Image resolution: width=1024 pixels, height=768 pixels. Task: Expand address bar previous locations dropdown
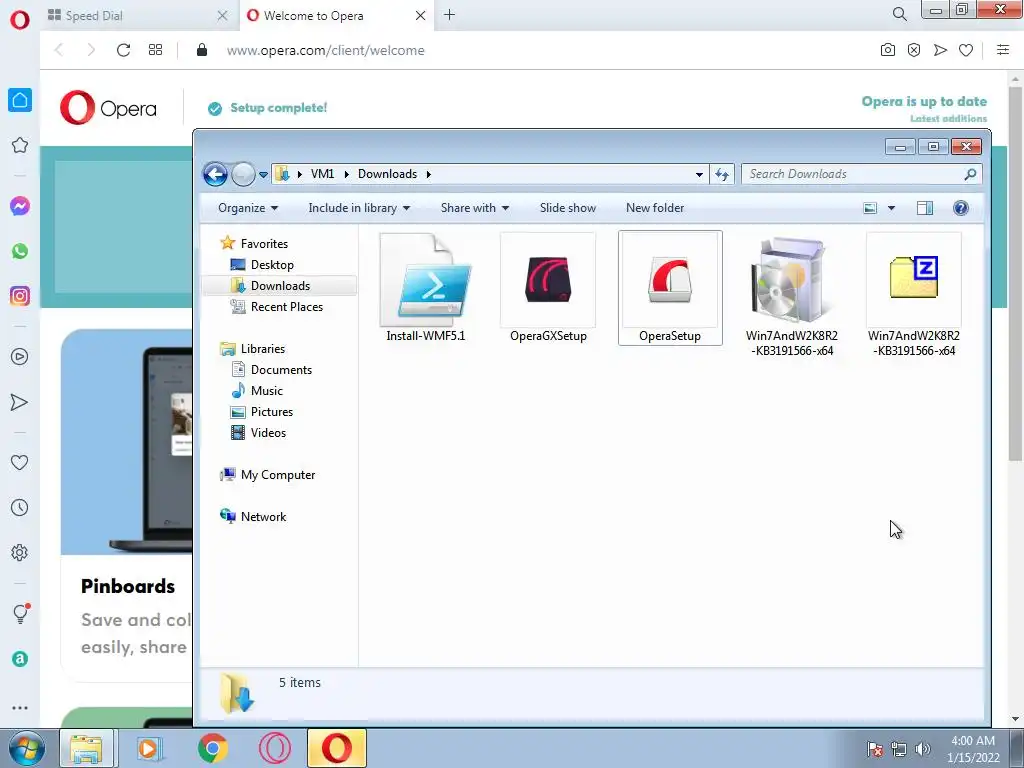click(699, 174)
